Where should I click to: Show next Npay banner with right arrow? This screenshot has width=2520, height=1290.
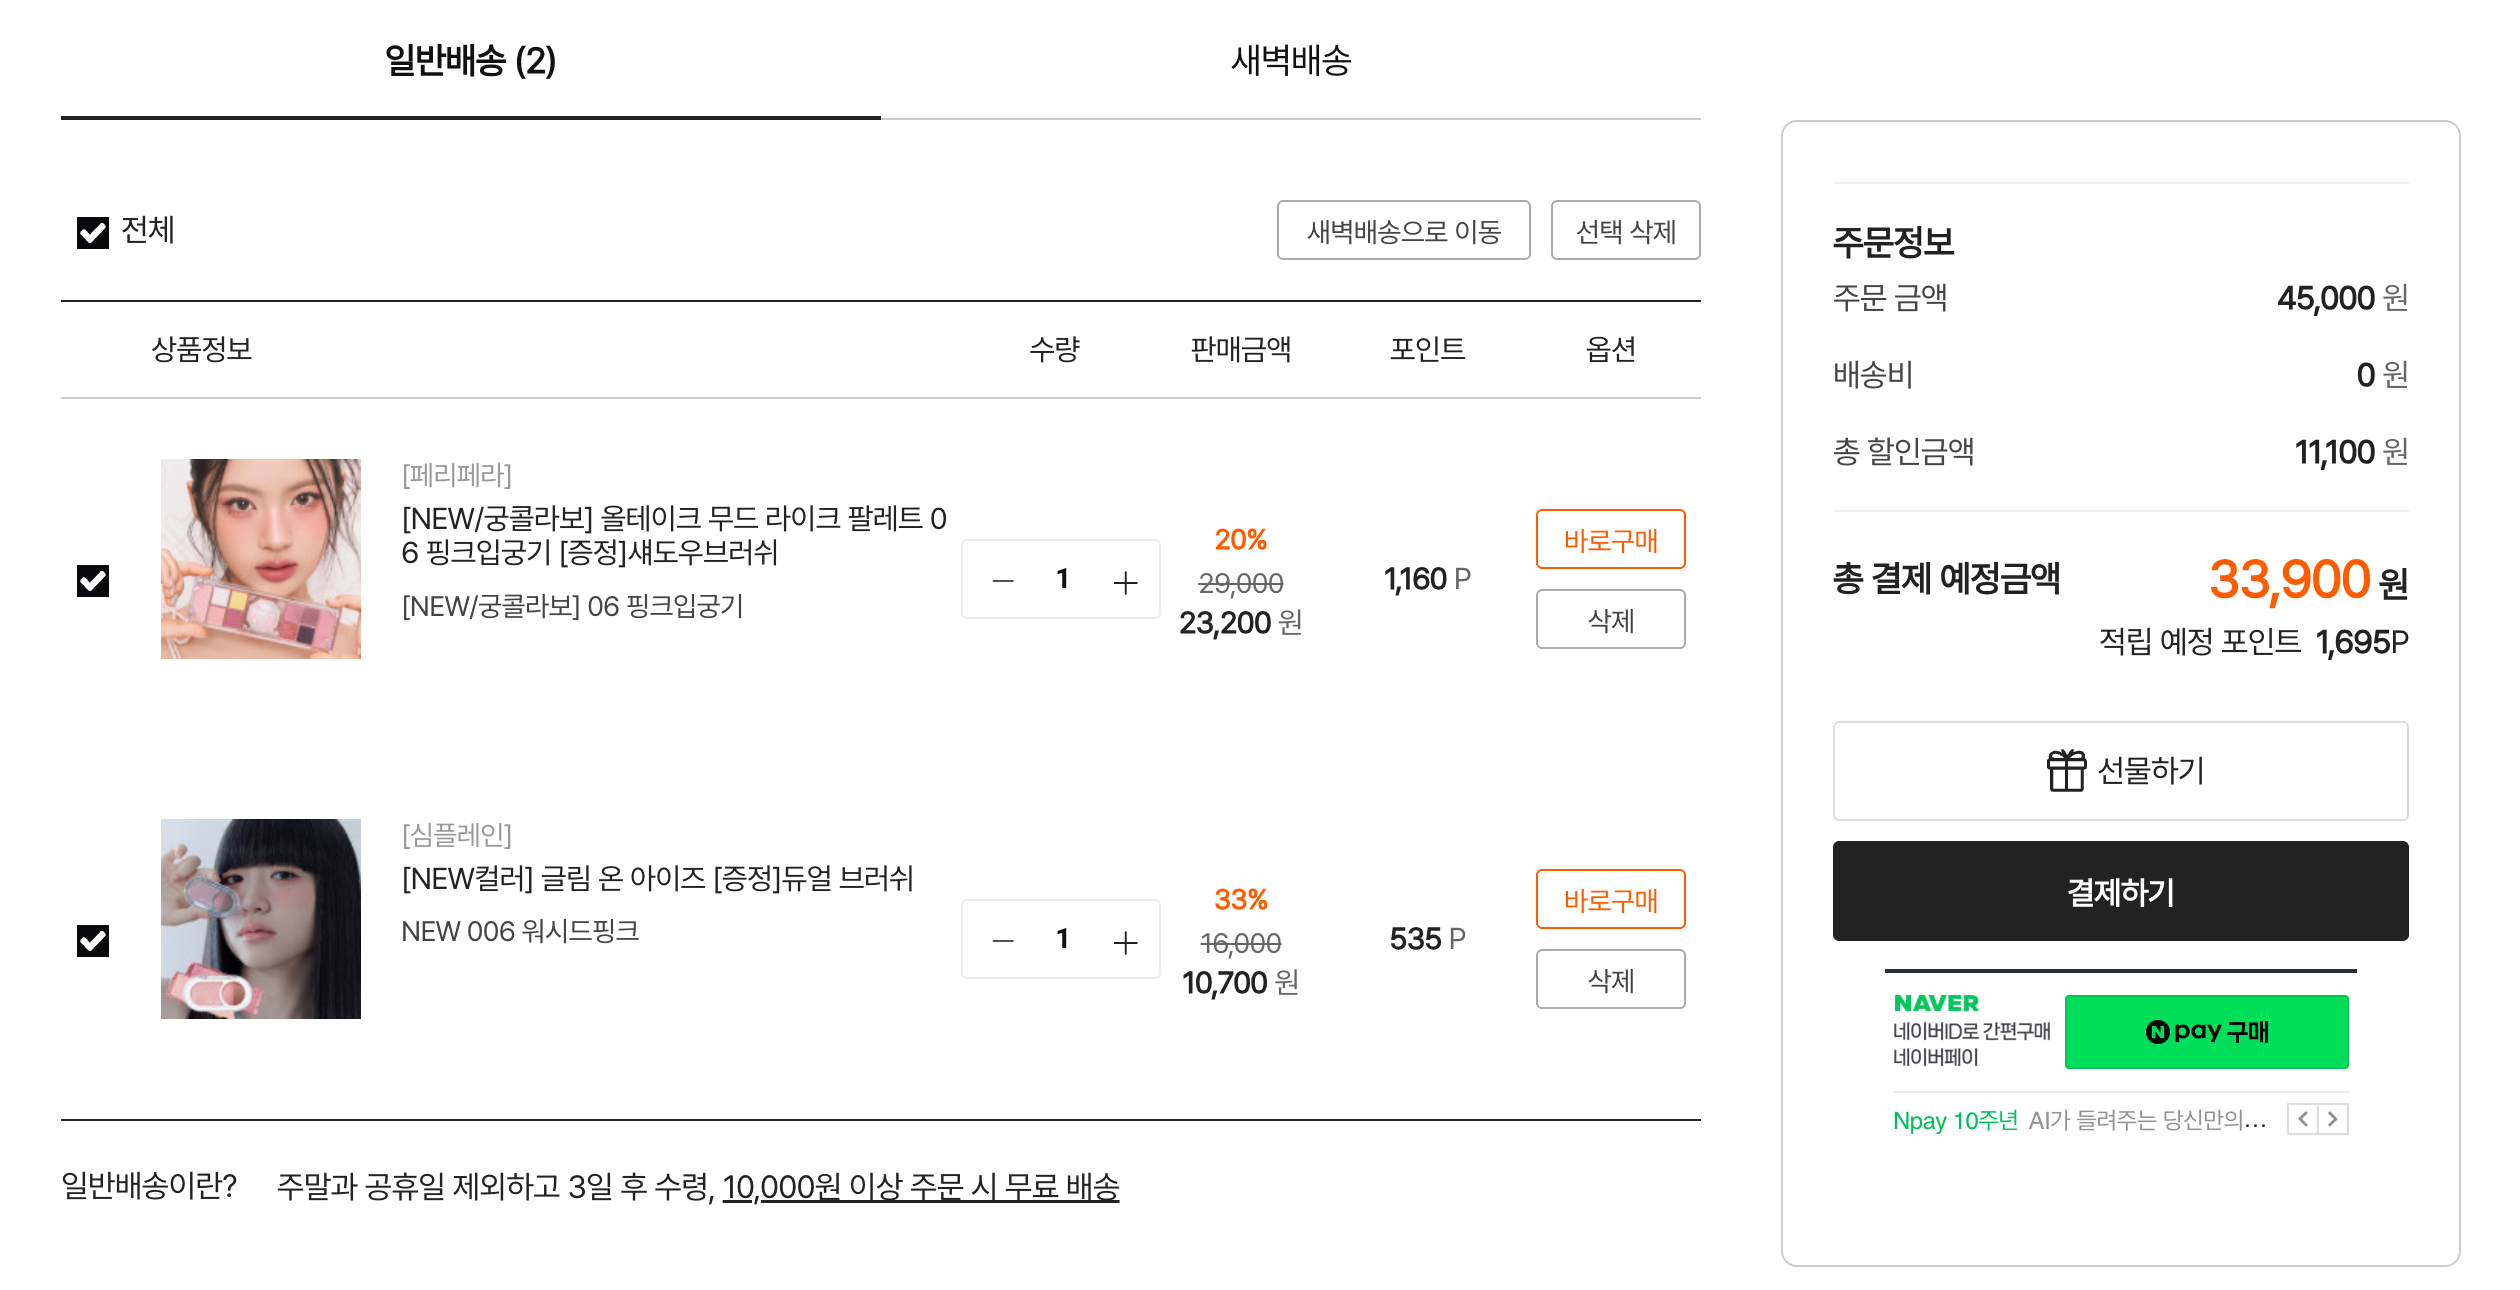2333,1119
